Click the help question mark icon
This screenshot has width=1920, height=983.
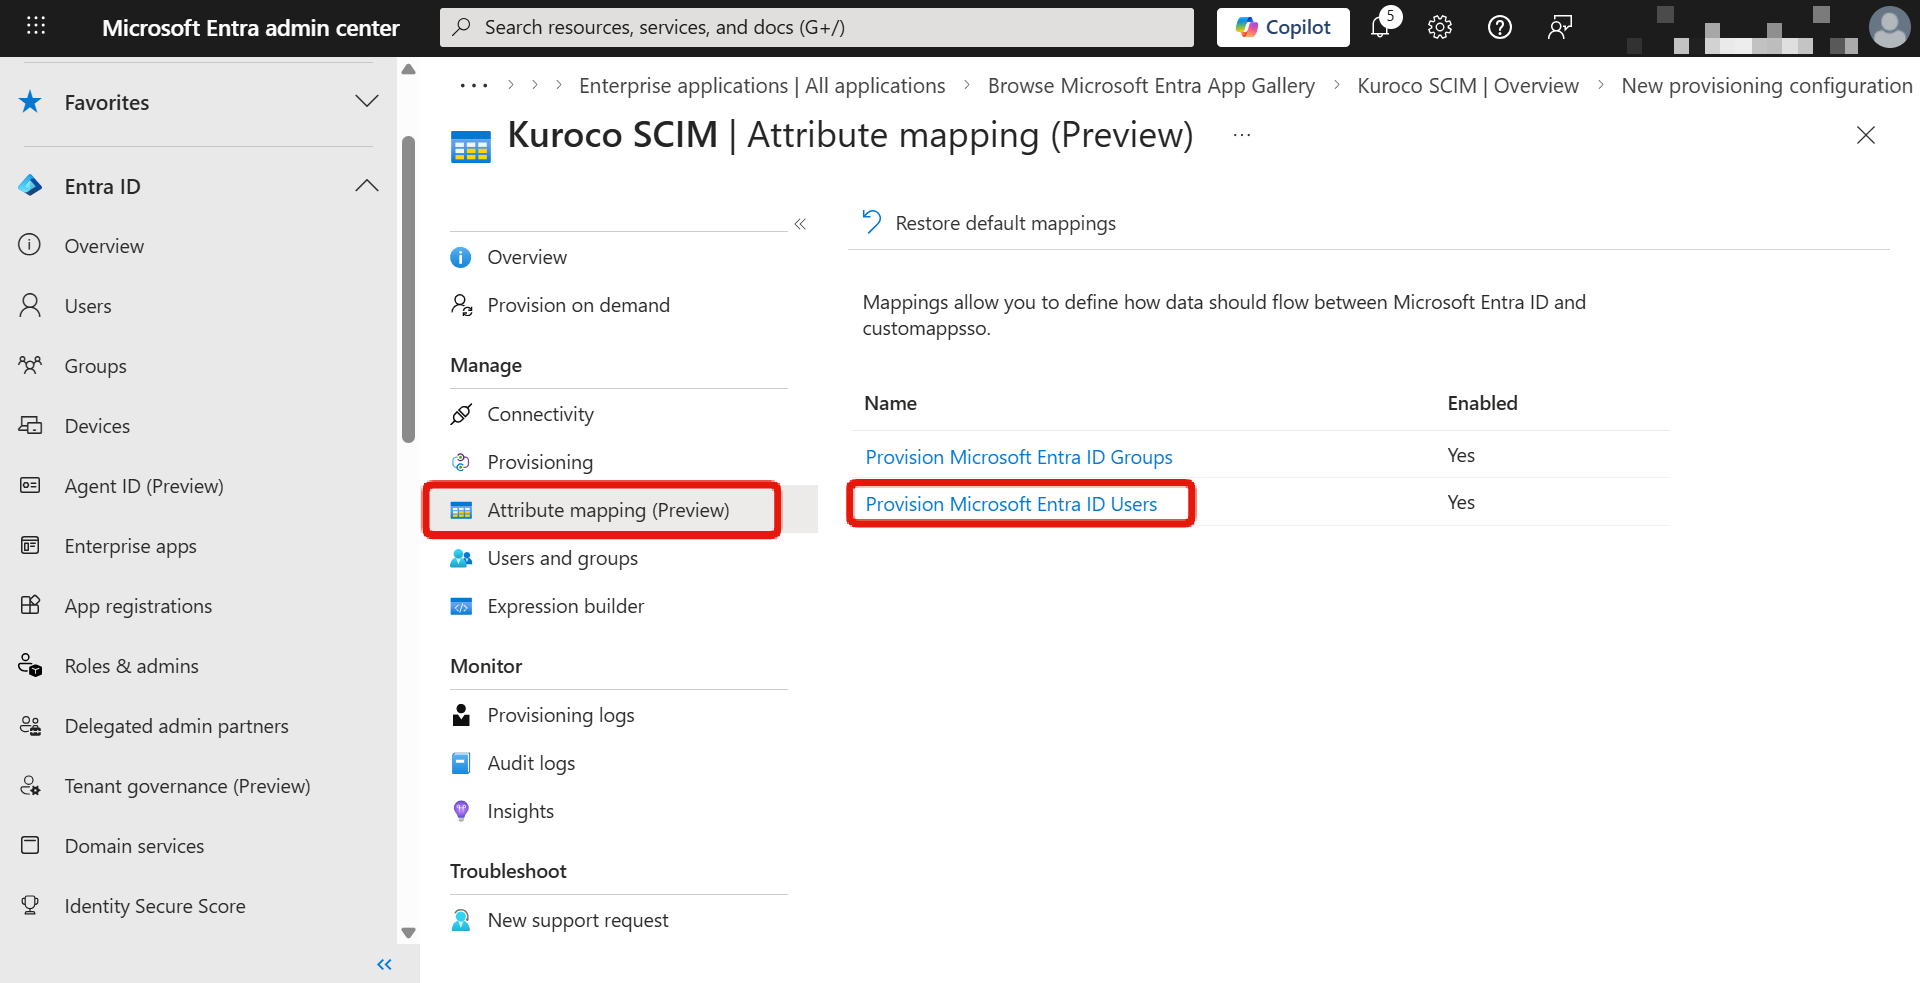[1499, 27]
